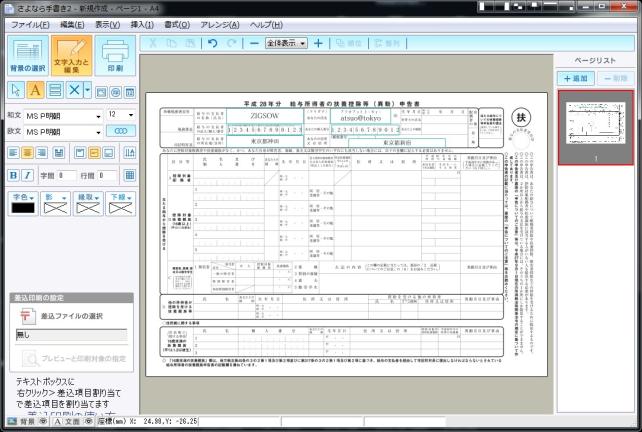Zoom out with the minus icon
The image size is (642, 432).
254,43
